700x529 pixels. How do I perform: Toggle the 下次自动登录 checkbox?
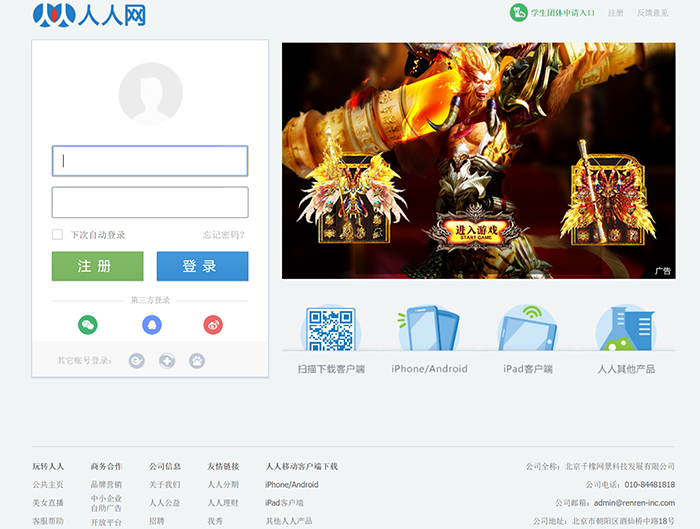pos(57,234)
